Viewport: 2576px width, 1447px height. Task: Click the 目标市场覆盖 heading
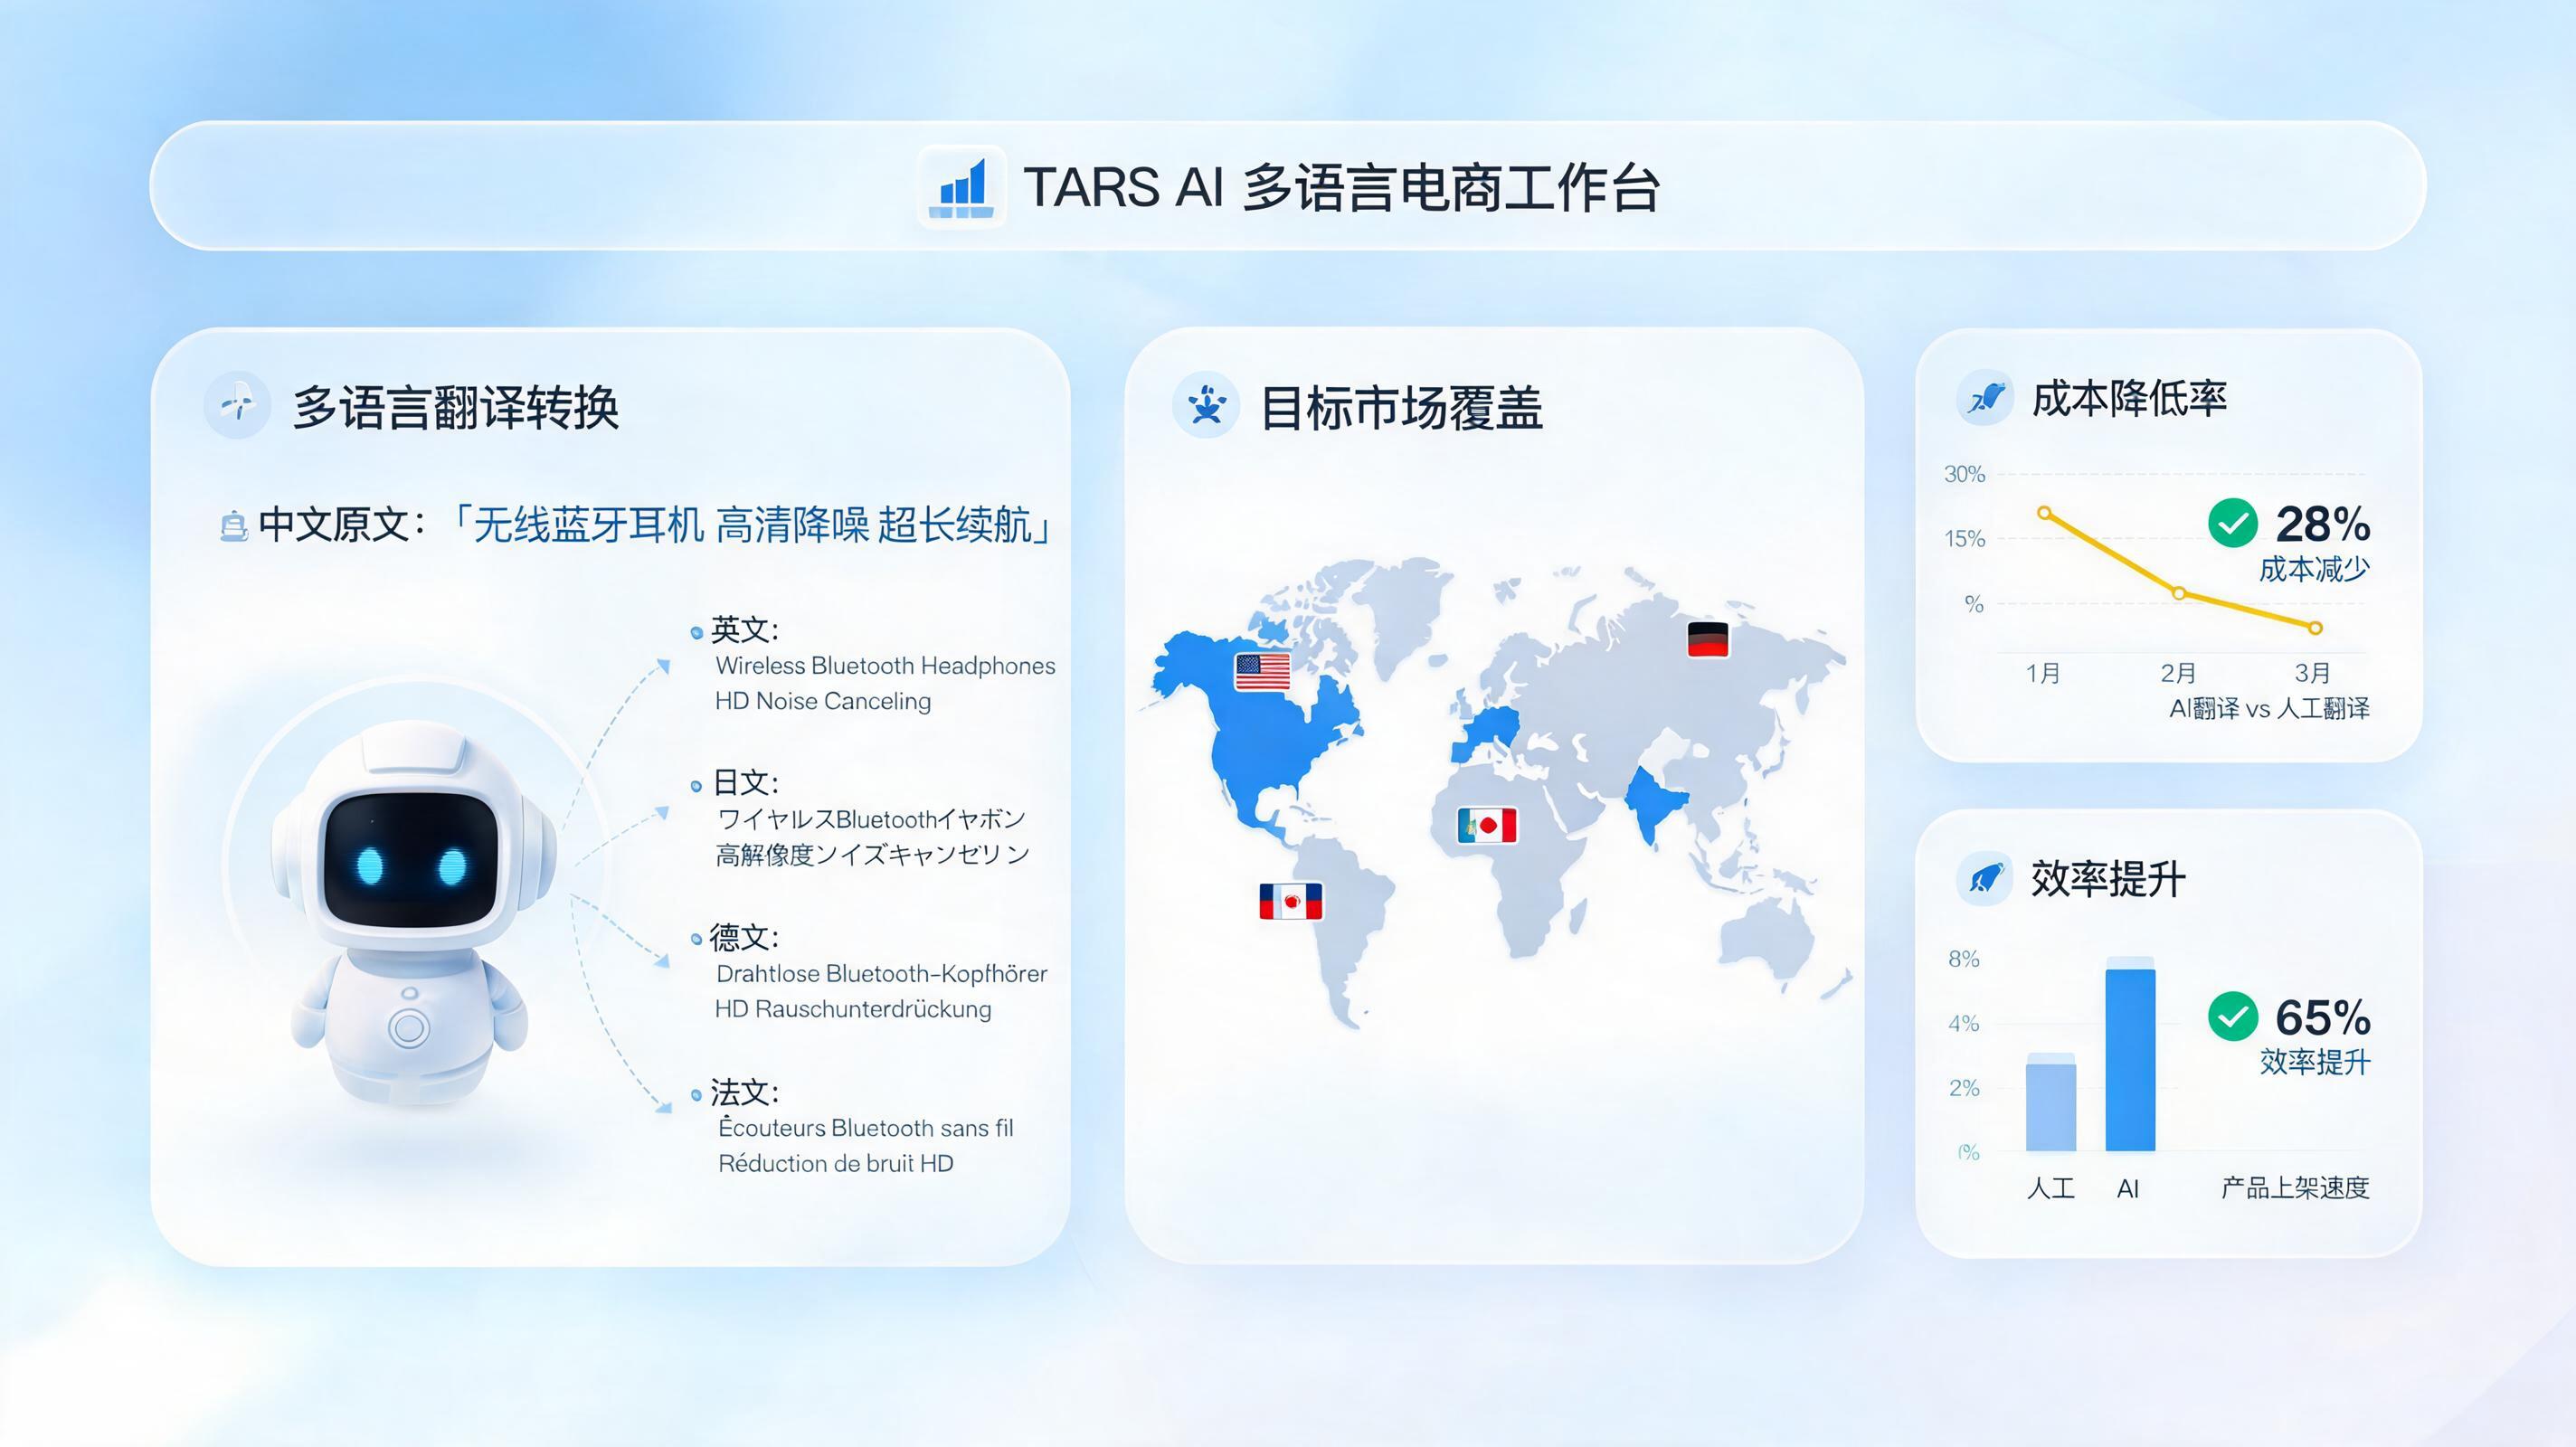pos(1402,407)
